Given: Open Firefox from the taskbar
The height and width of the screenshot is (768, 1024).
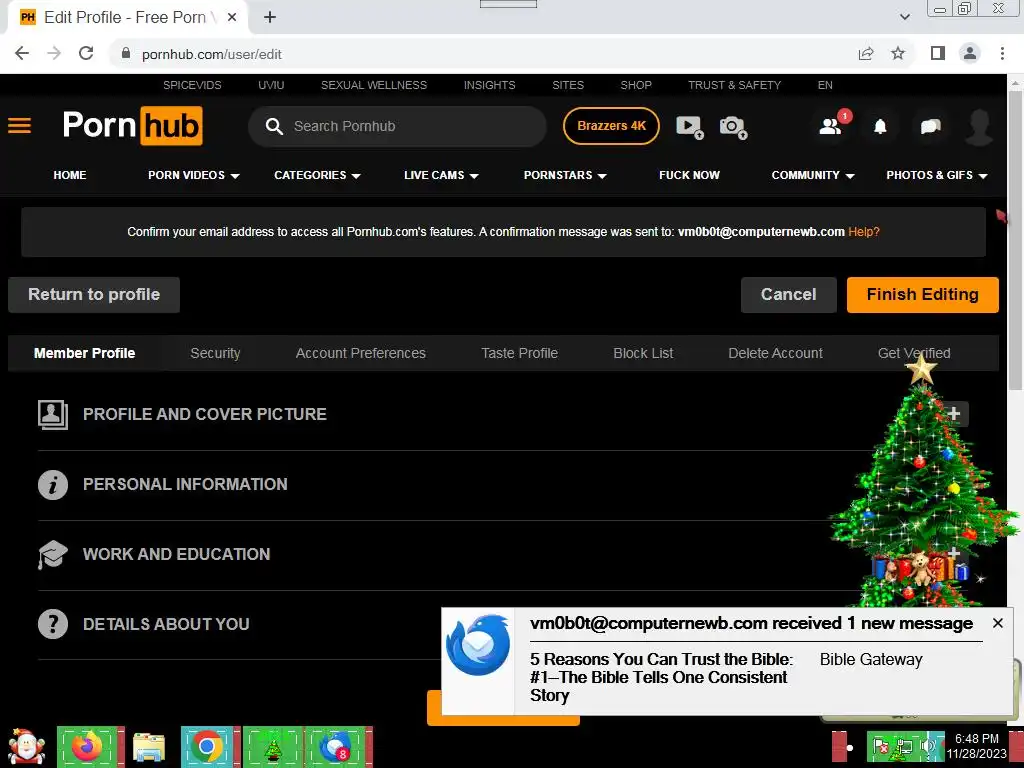Looking at the screenshot, I should coord(88,746).
